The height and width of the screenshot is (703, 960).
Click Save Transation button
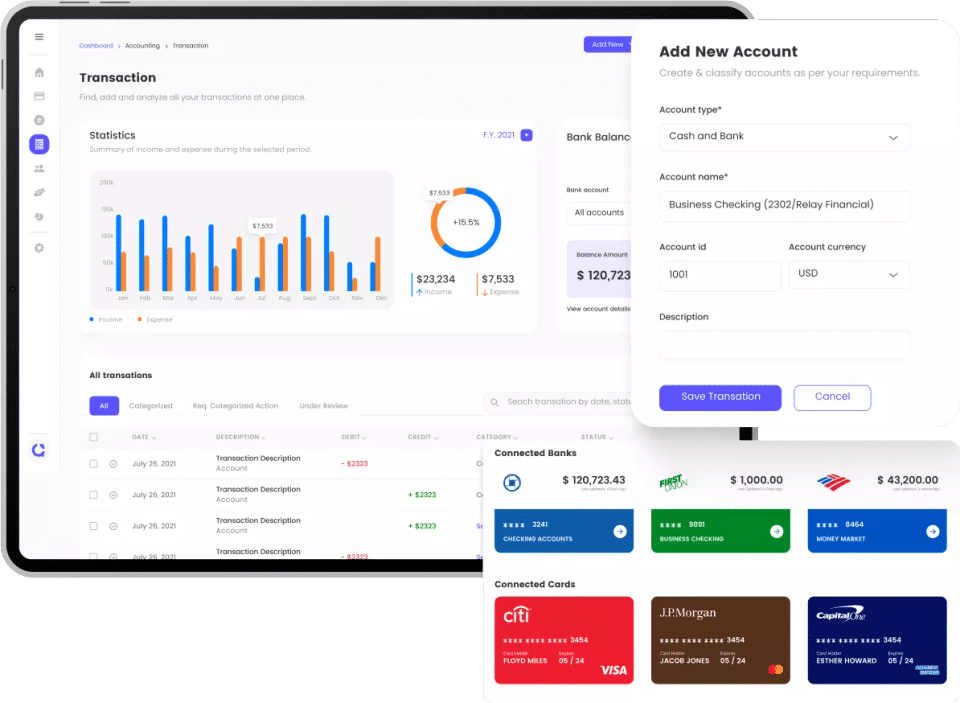coord(720,397)
